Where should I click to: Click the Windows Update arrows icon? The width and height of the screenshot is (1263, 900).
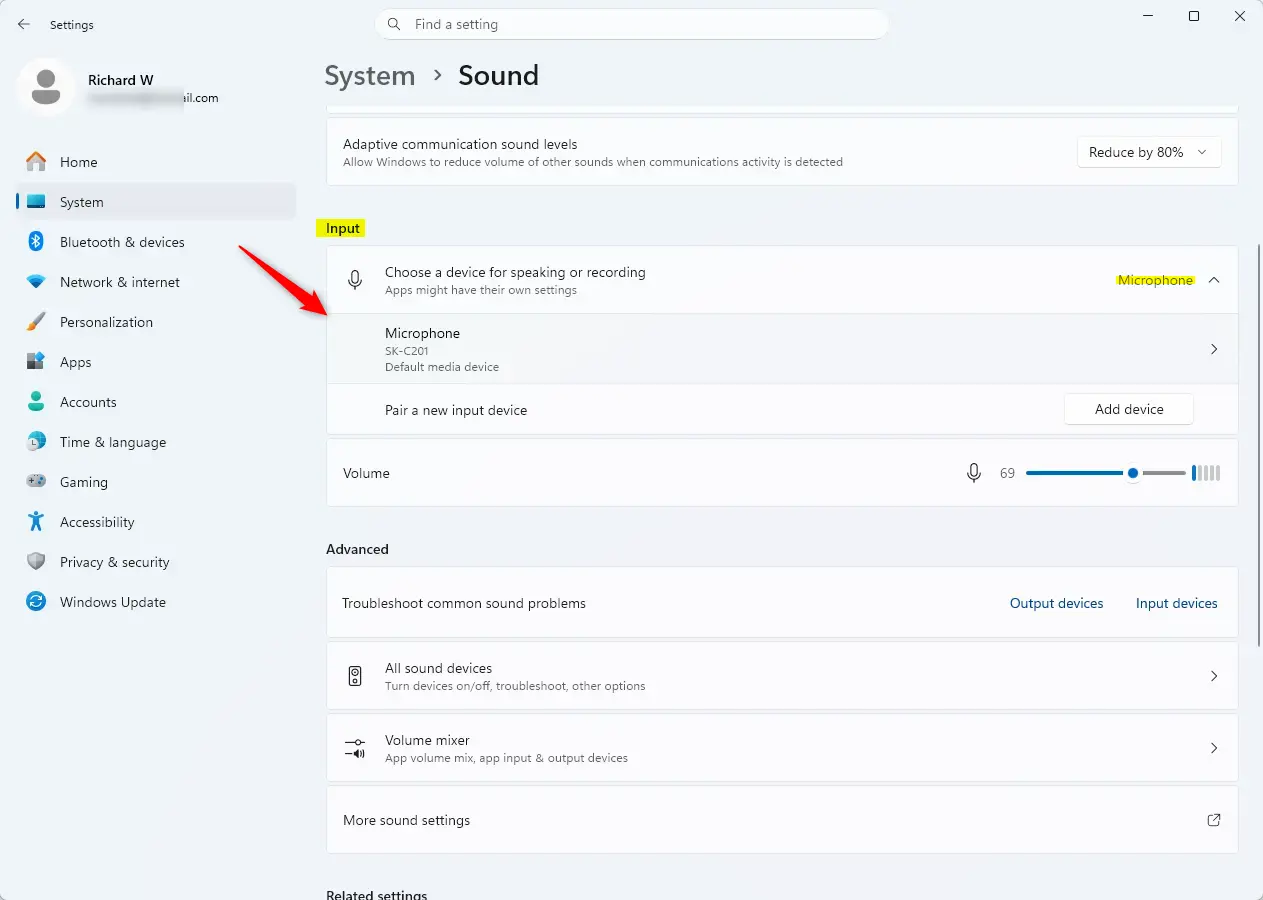36,602
